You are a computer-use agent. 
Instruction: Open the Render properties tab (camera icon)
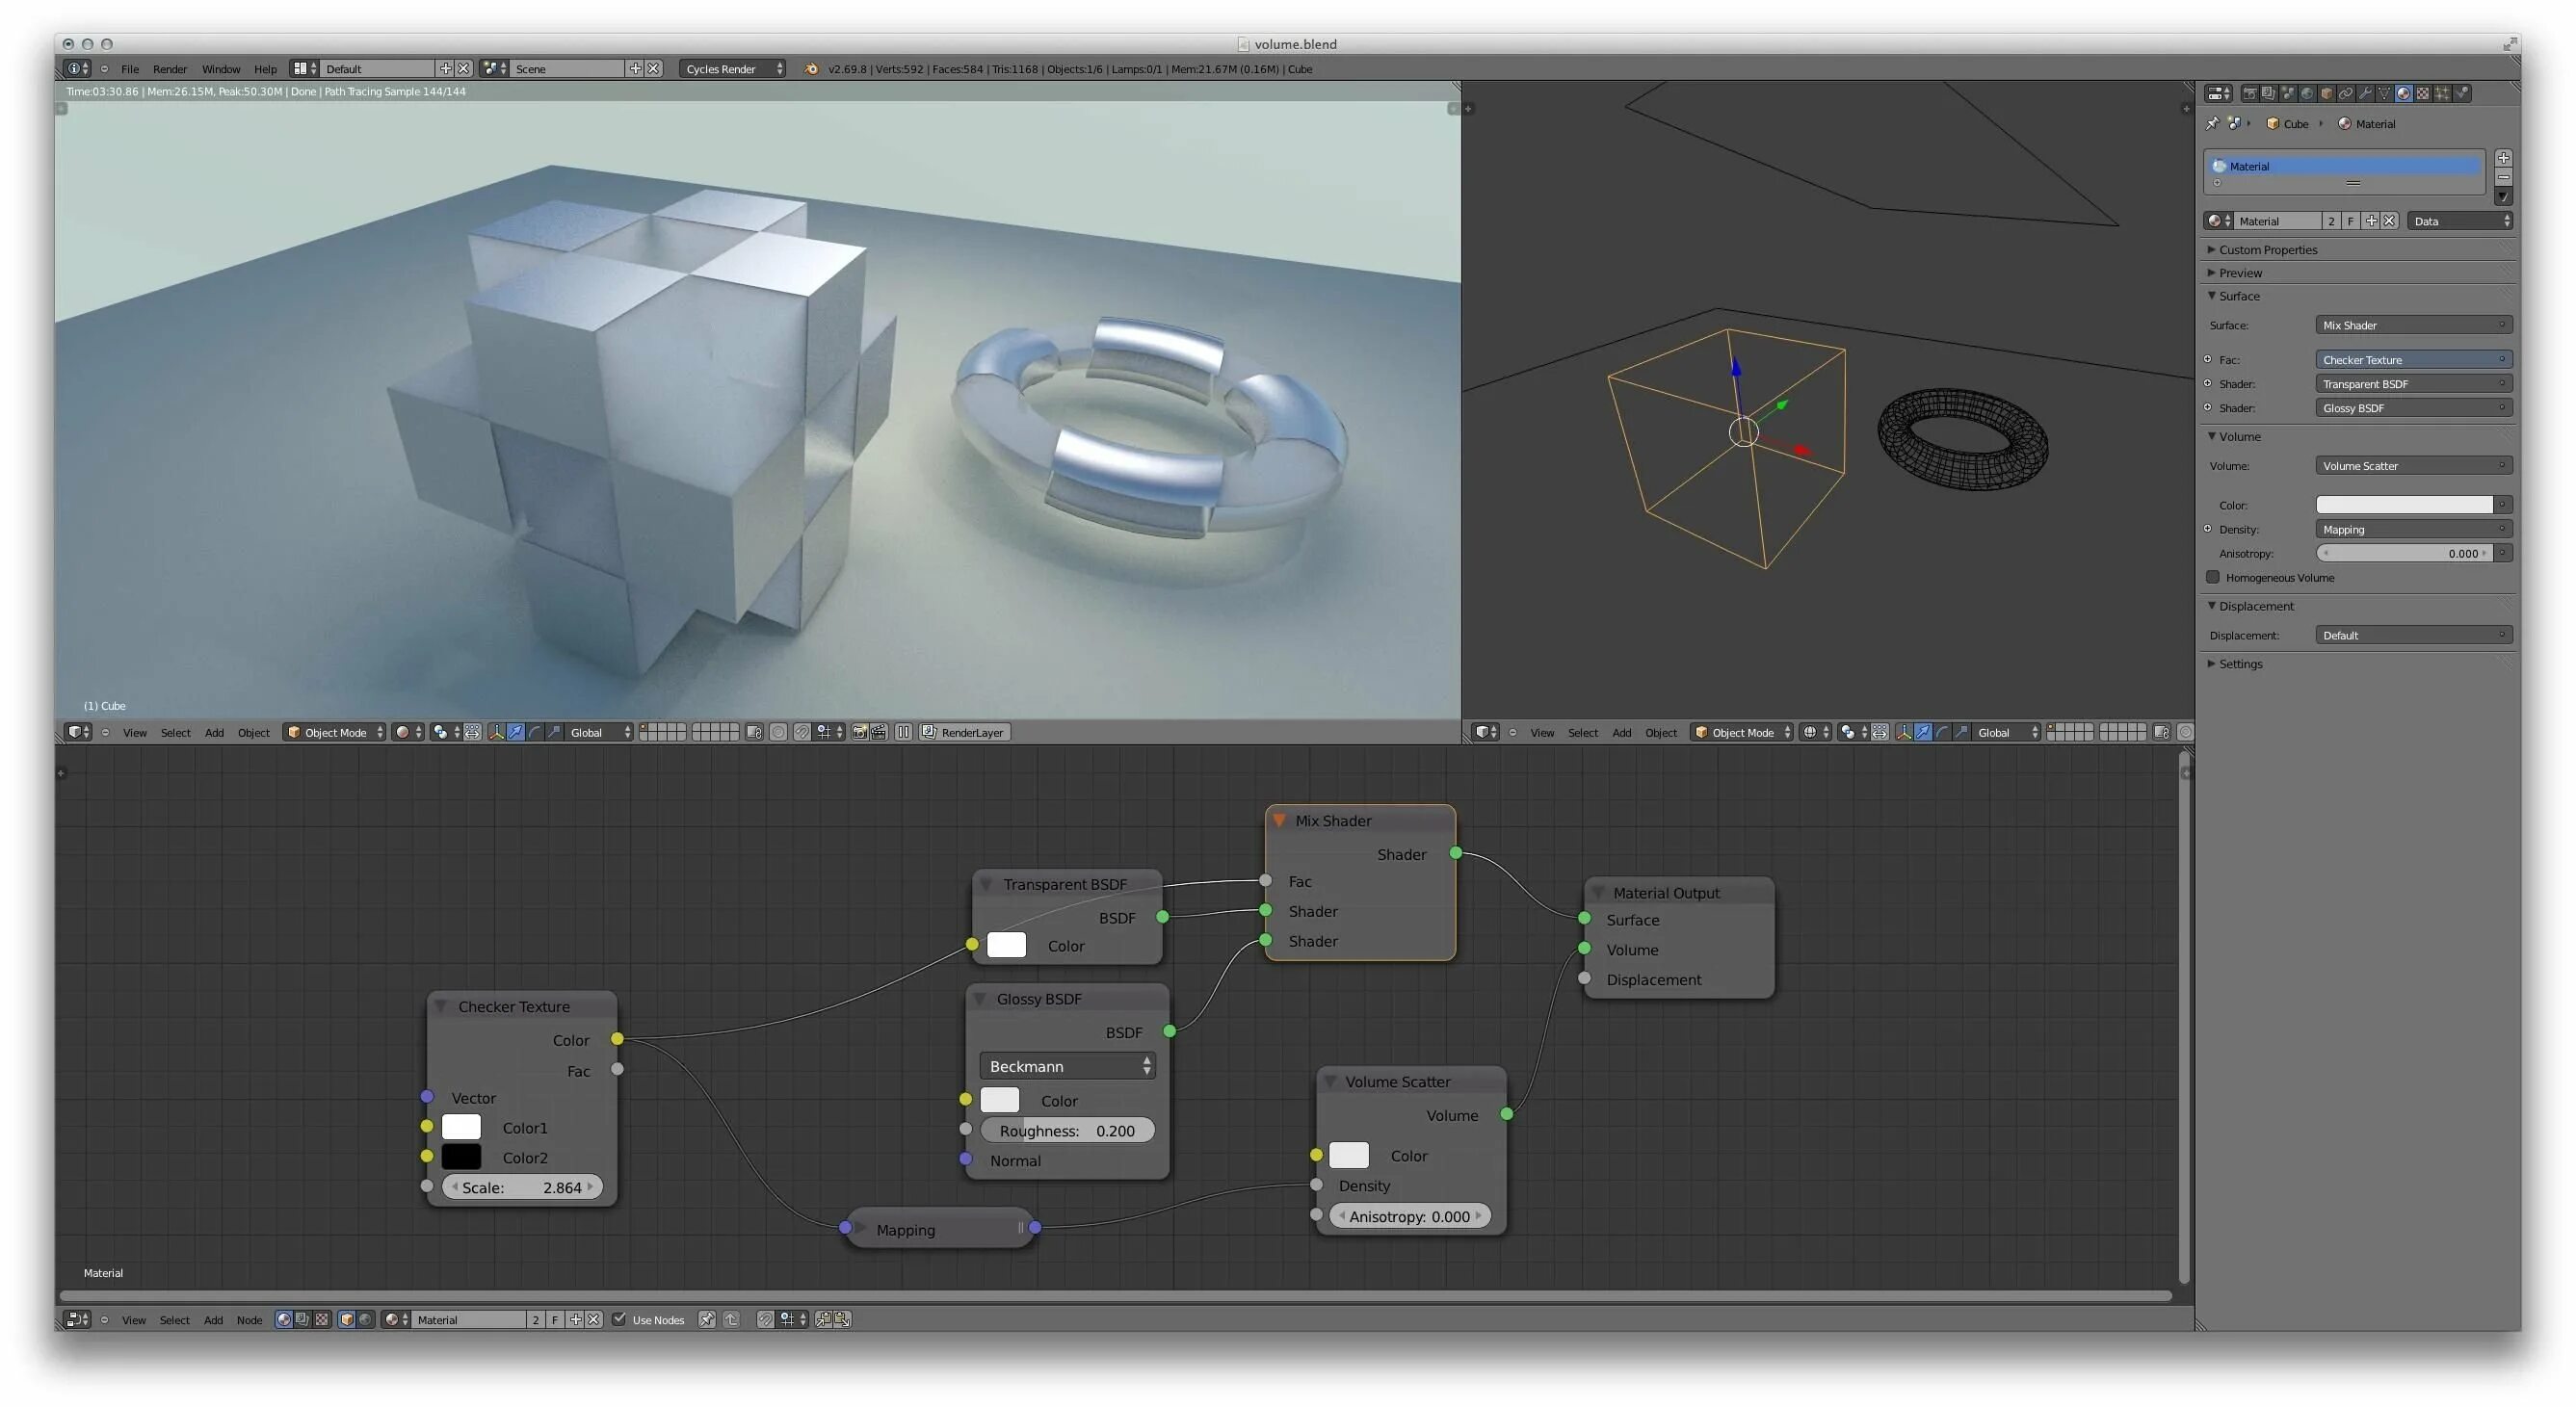tap(2251, 93)
